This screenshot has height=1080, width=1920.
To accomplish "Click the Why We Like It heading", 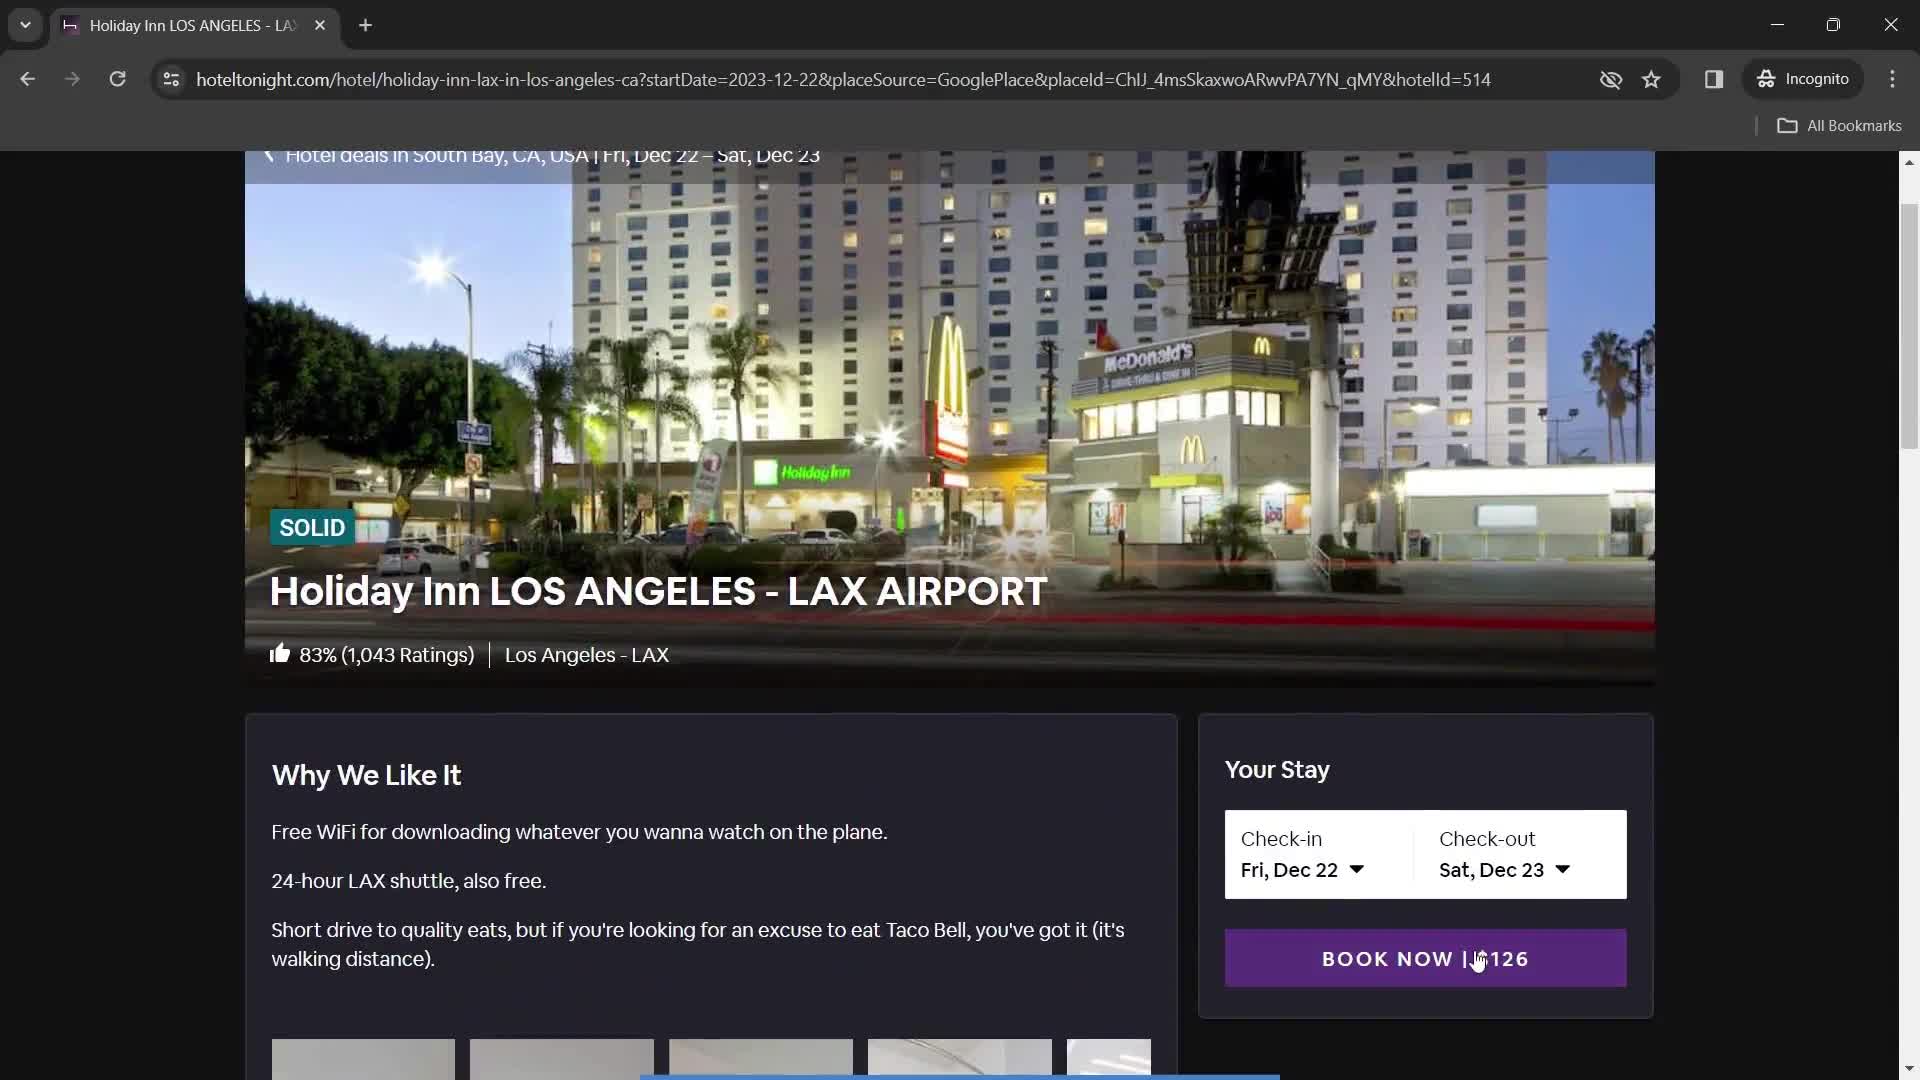I will click(x=366, y=775).
